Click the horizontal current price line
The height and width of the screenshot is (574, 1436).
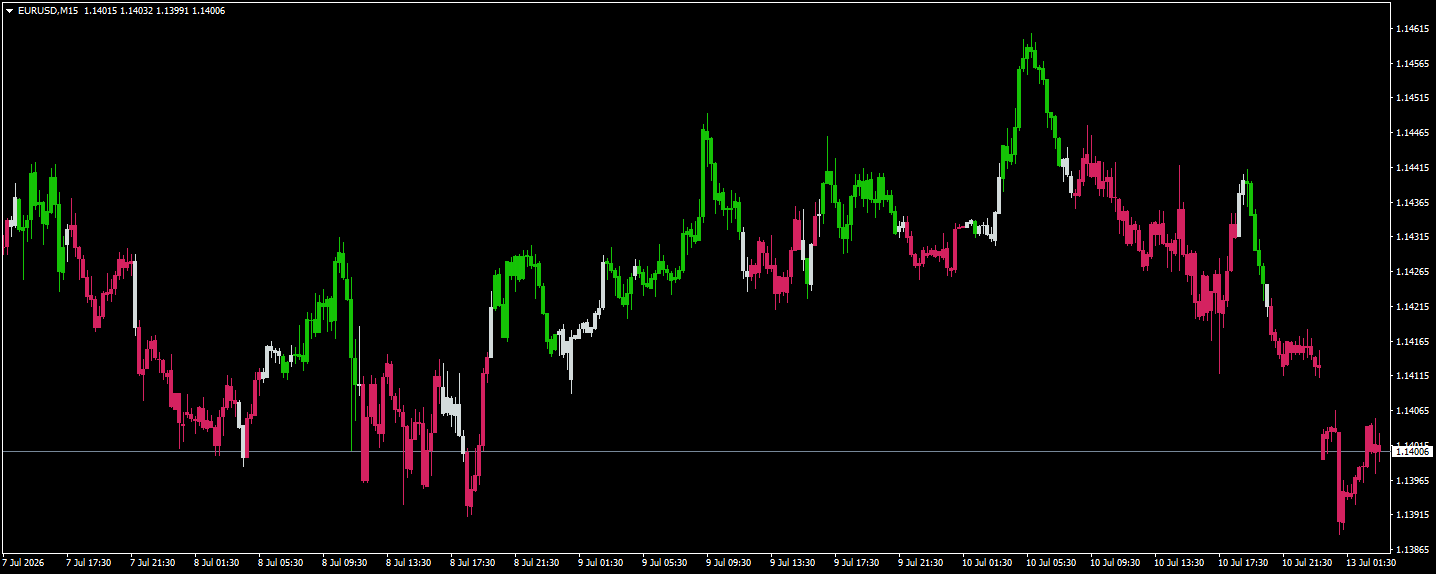(x=696, y=452)
